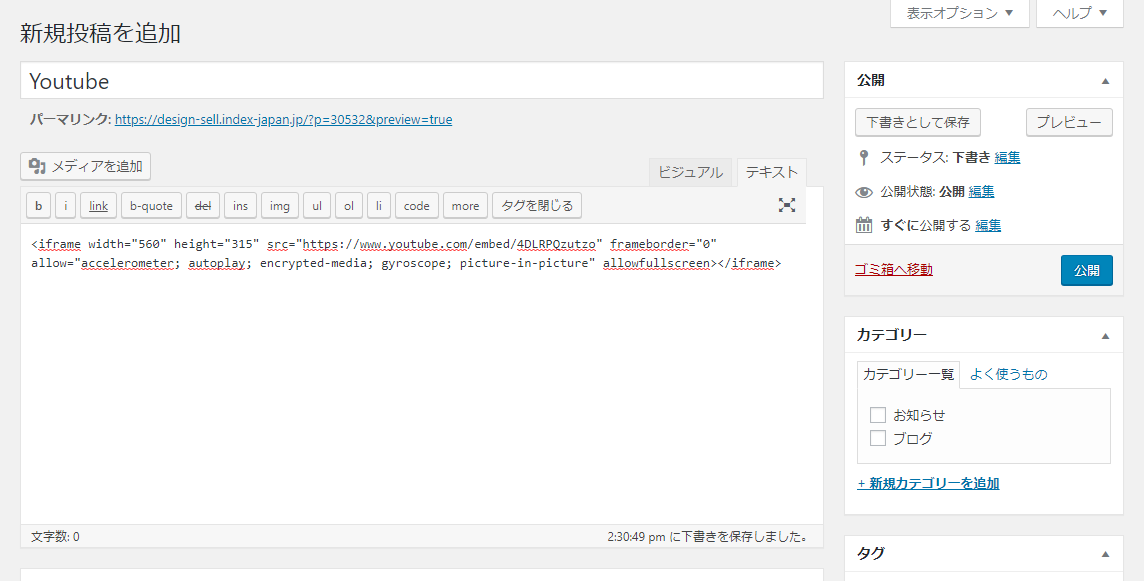This screenshot has height=581, width=1144.
Task: Tick the ブログ category checkbox
Action: tap(878, 438)
